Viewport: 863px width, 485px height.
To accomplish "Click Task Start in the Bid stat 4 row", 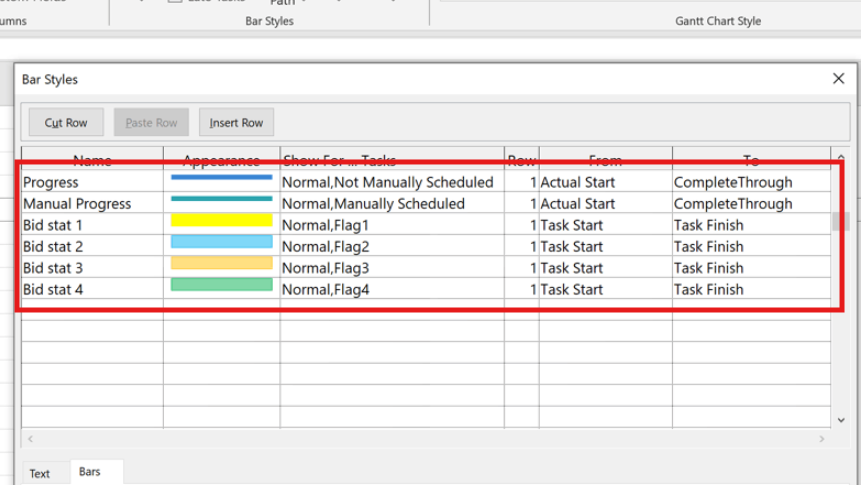I will [605, 289].
